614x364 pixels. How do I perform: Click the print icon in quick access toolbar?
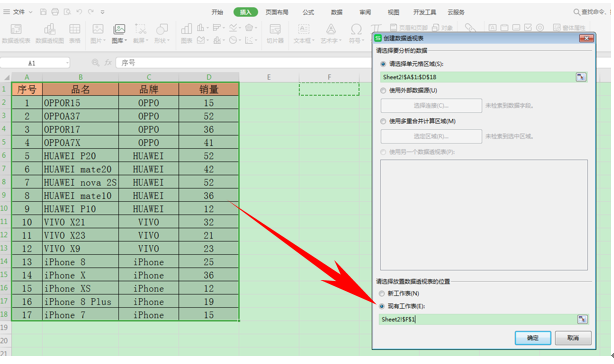coord(55,12)
